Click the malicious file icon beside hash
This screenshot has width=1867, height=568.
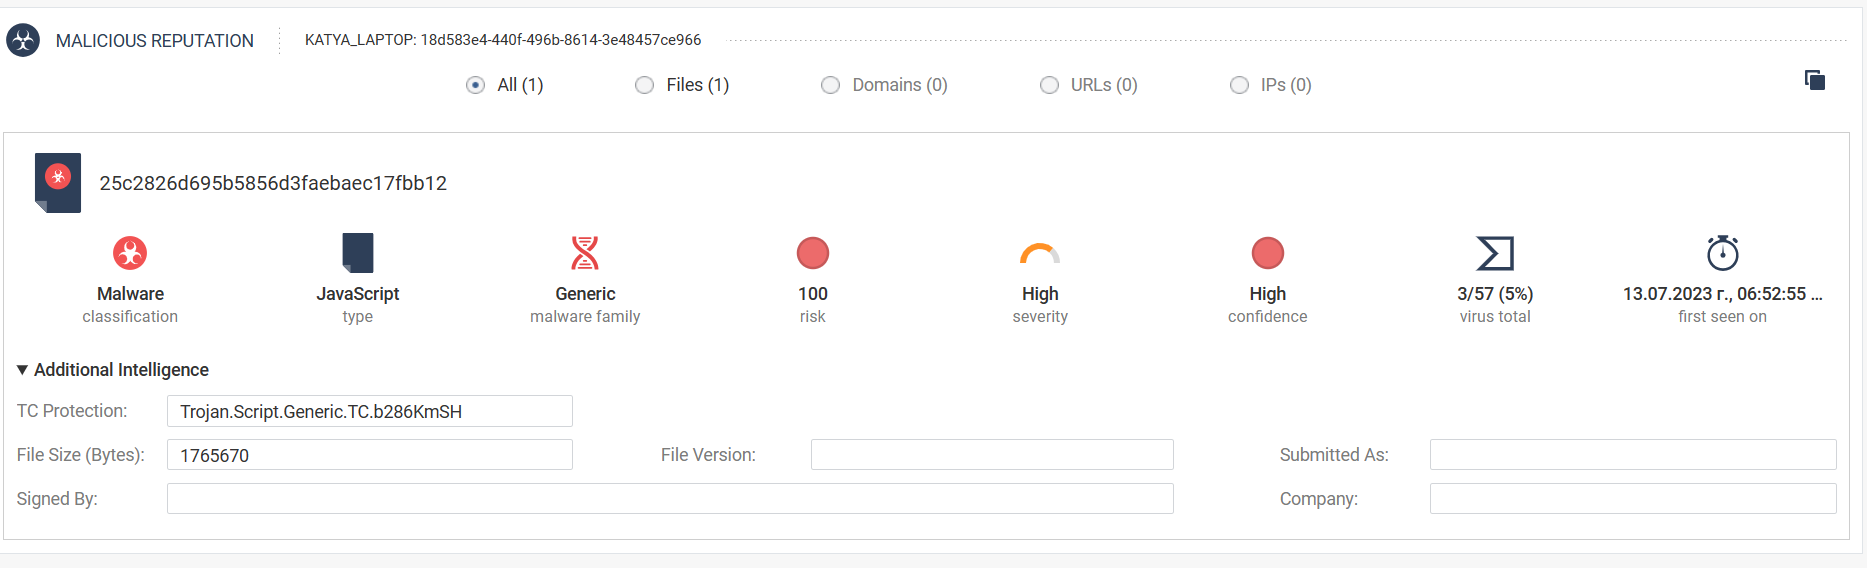(58, 182)
